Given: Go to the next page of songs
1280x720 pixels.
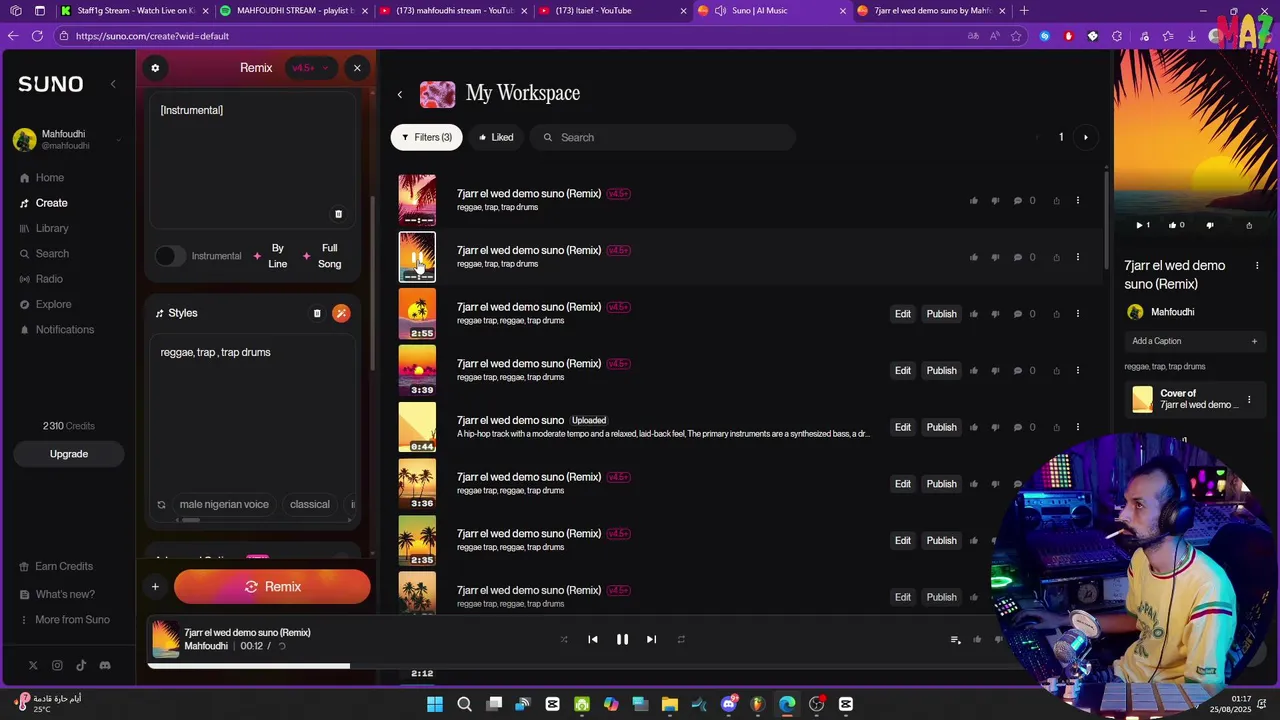Looking at the screenshot, I should click(x=1085, y=137).
